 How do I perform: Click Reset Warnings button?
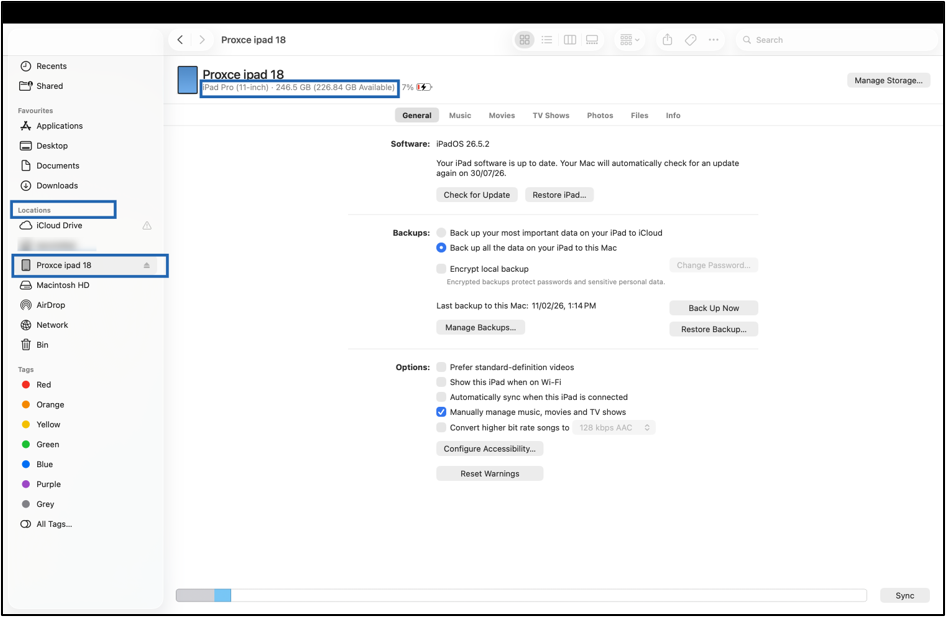(489, 474)
